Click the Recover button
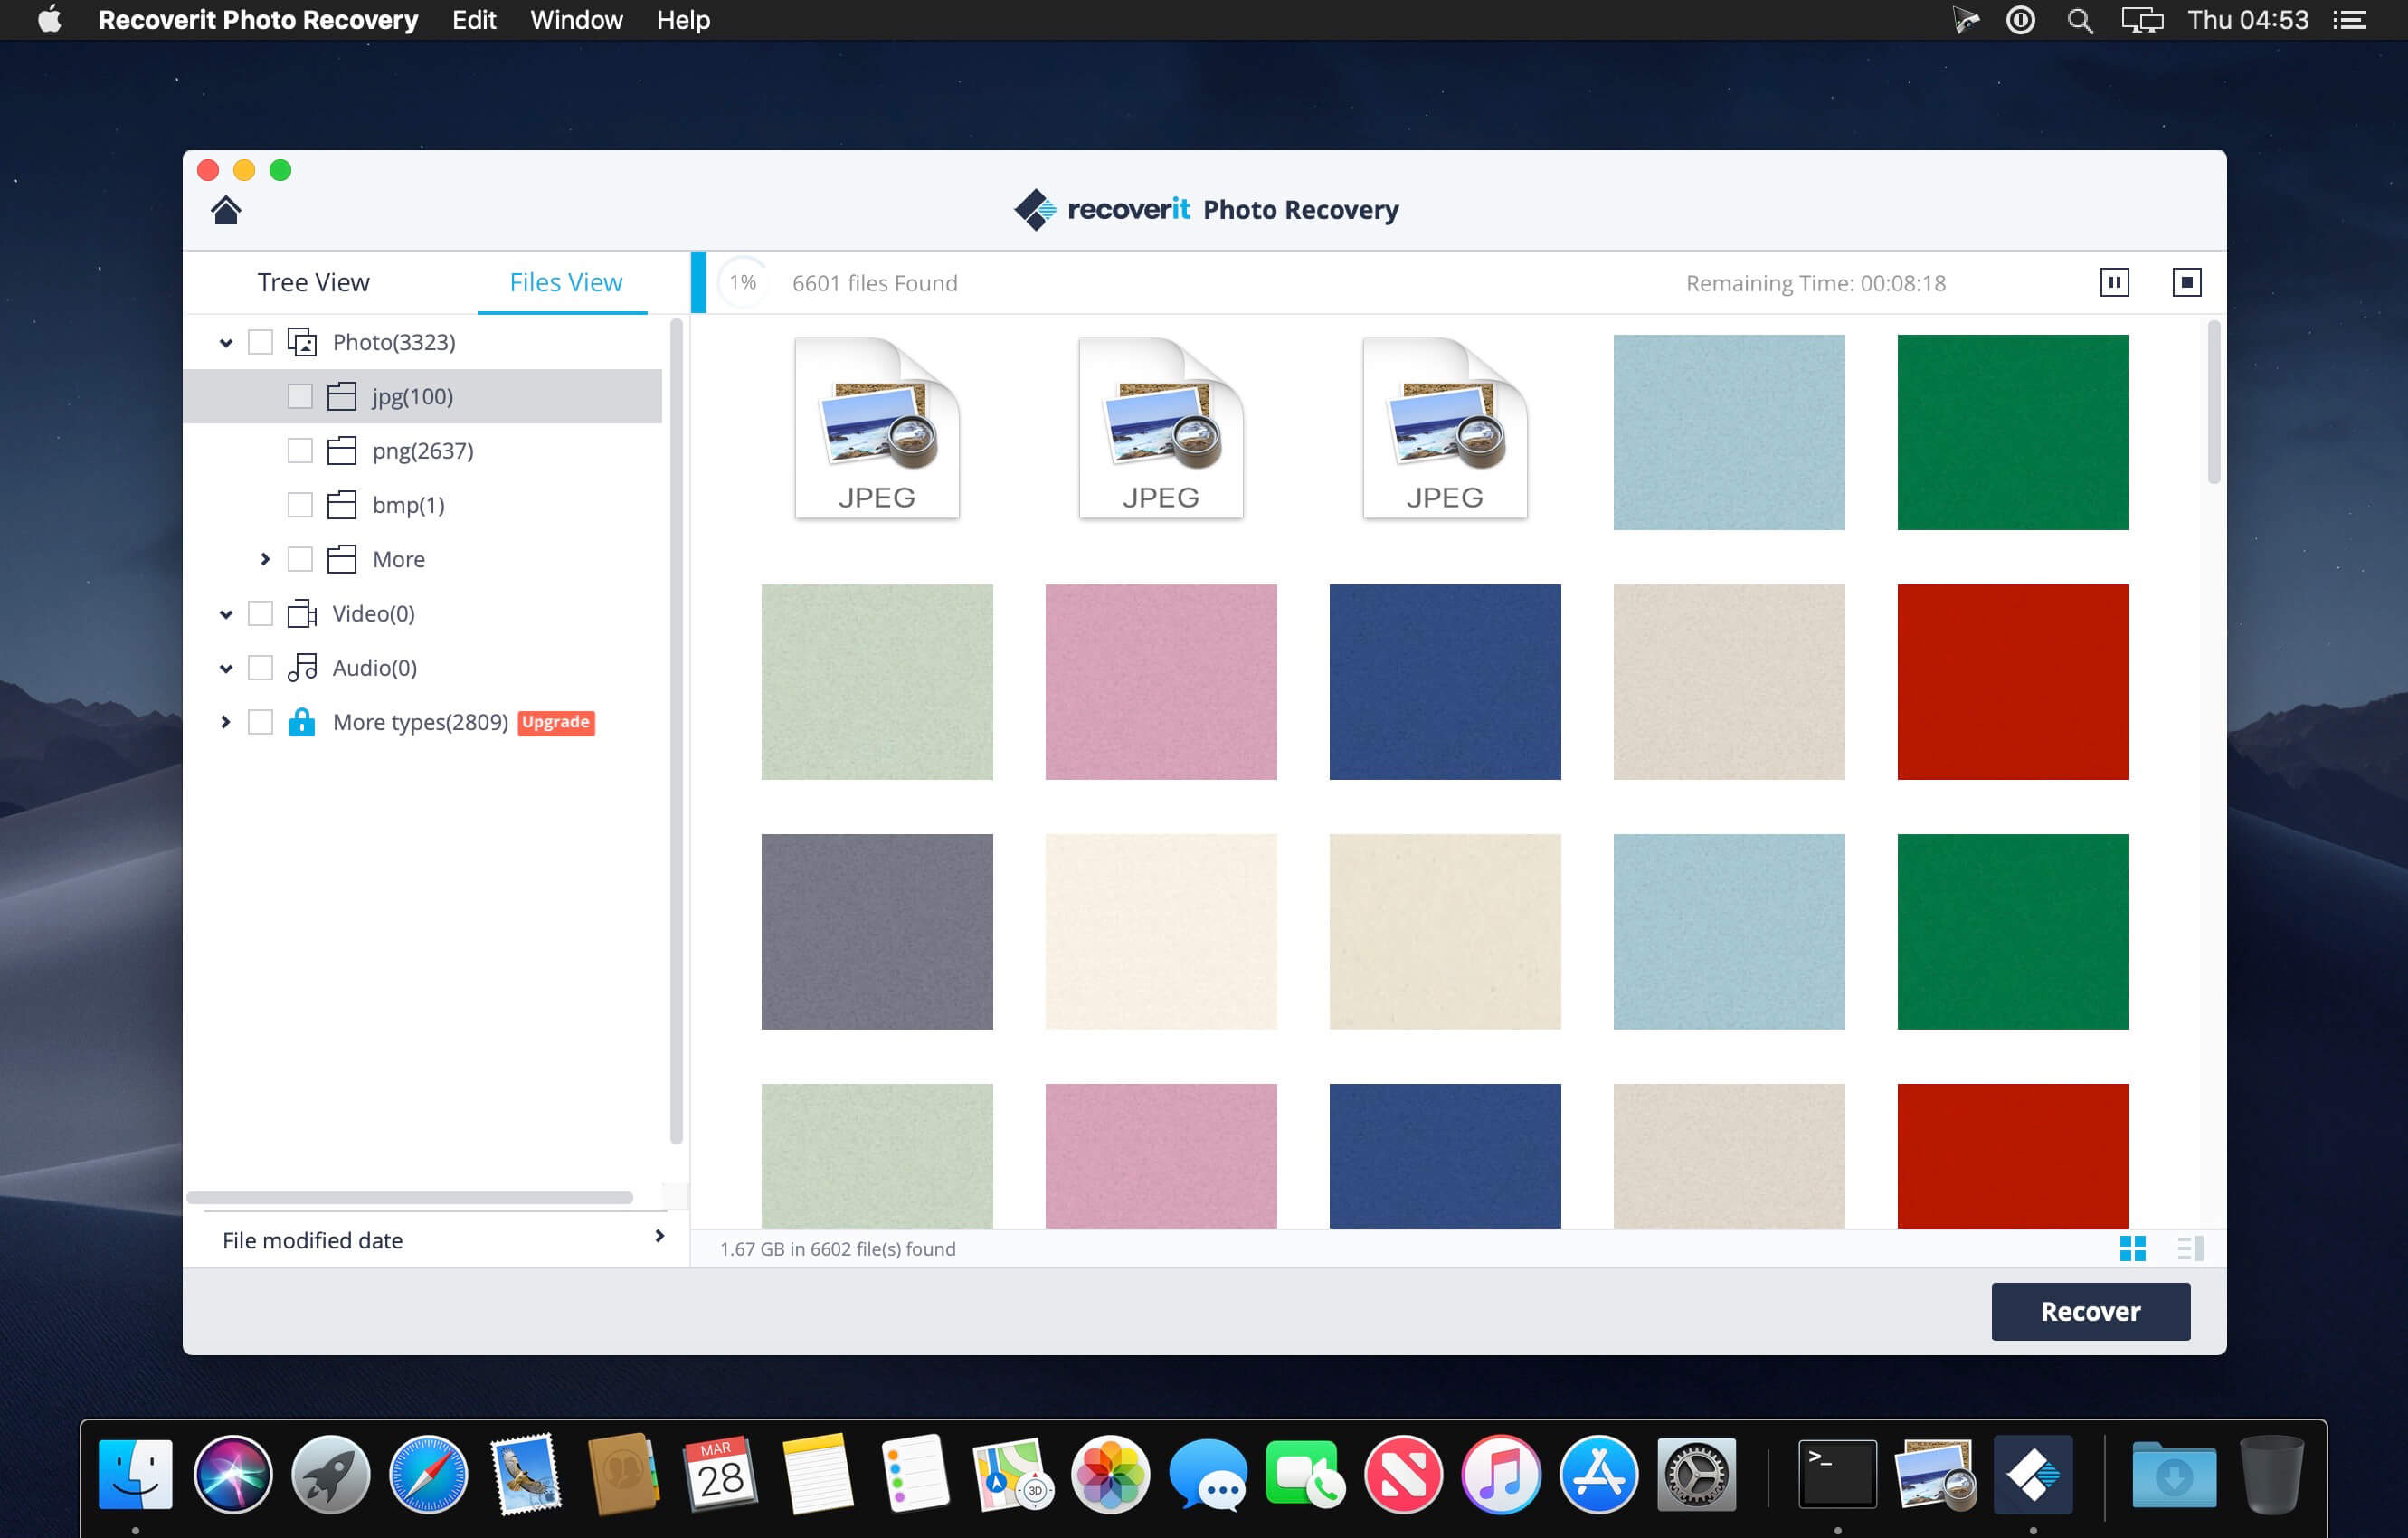Viewport: 2408px width, 1538px height. click(x=2090, y=1311)
